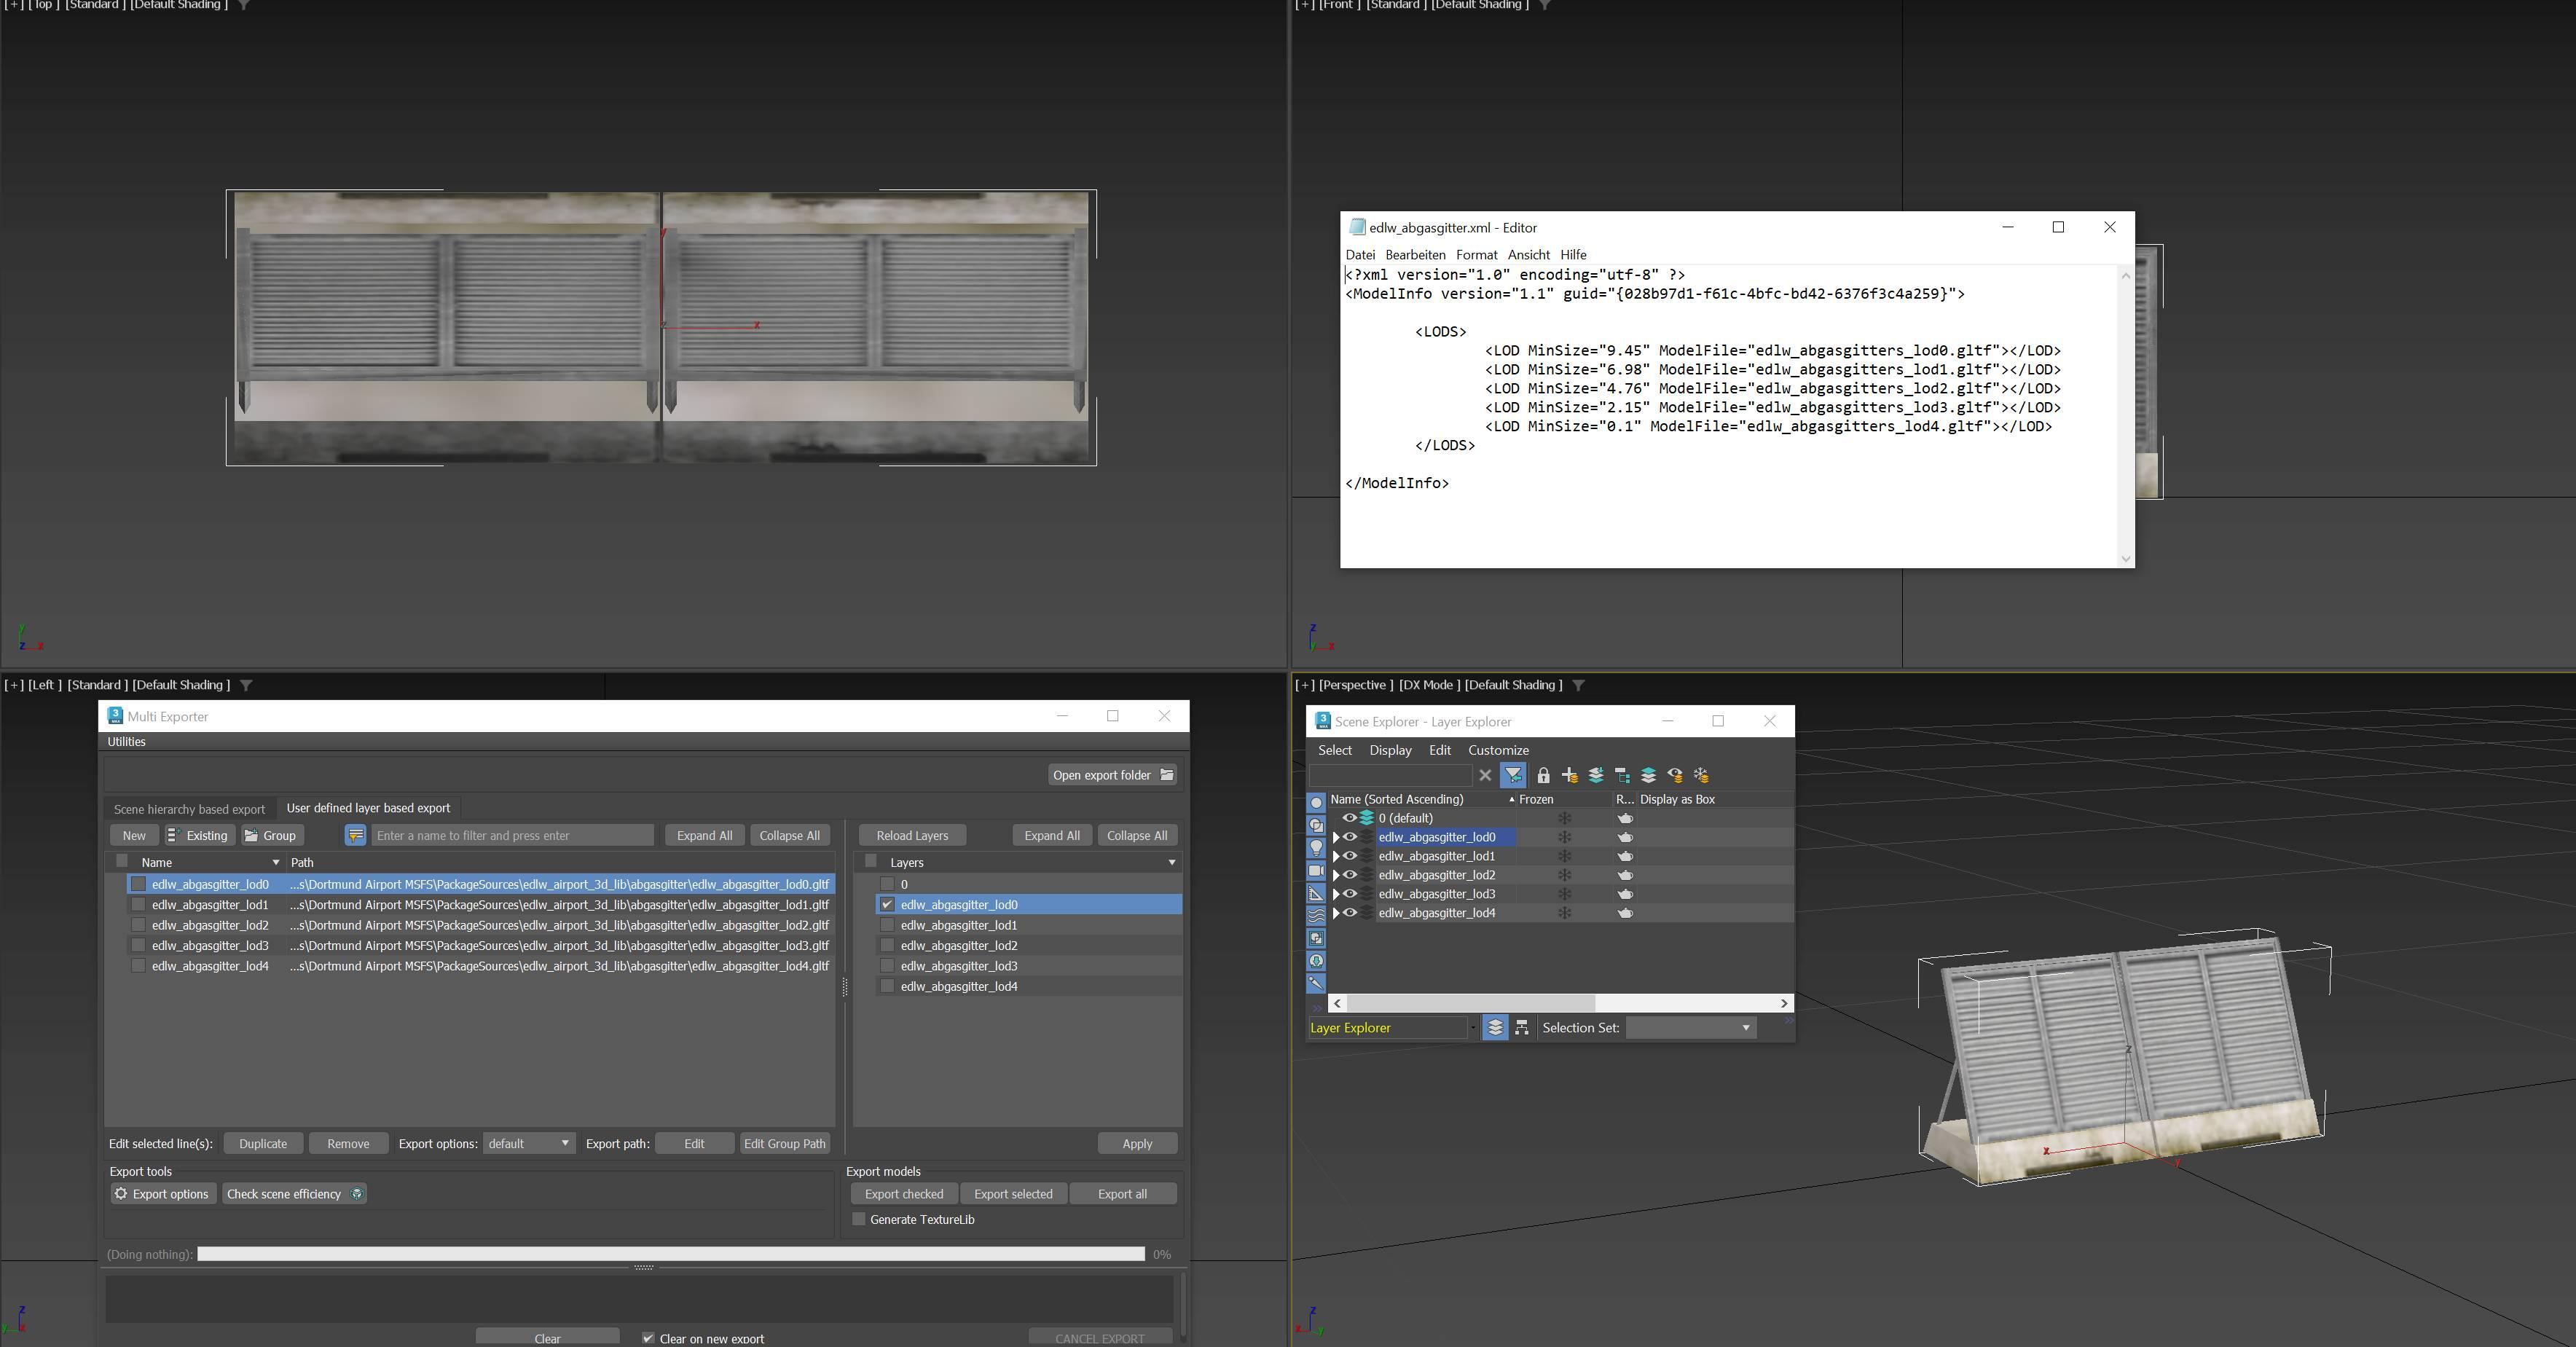Image resolution: width=2576 pixels, height=1347 pixels.
Task: Click the filter icon beside the name filter field
Action: pyautogui.click(x=355, y=835)
